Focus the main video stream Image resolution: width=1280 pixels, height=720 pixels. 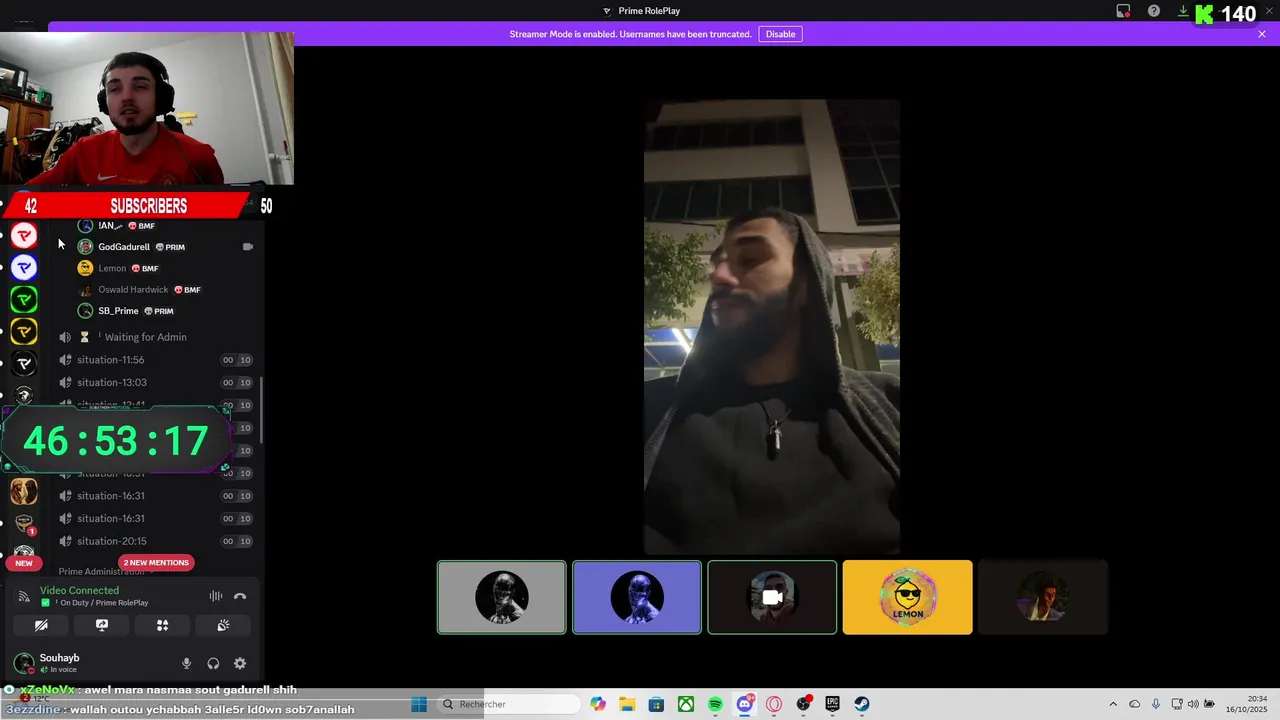coord(772,326)
